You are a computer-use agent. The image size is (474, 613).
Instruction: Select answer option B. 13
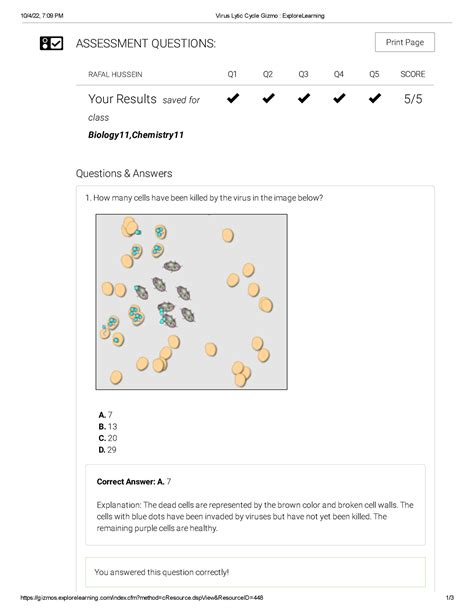(x=108, y=427)
